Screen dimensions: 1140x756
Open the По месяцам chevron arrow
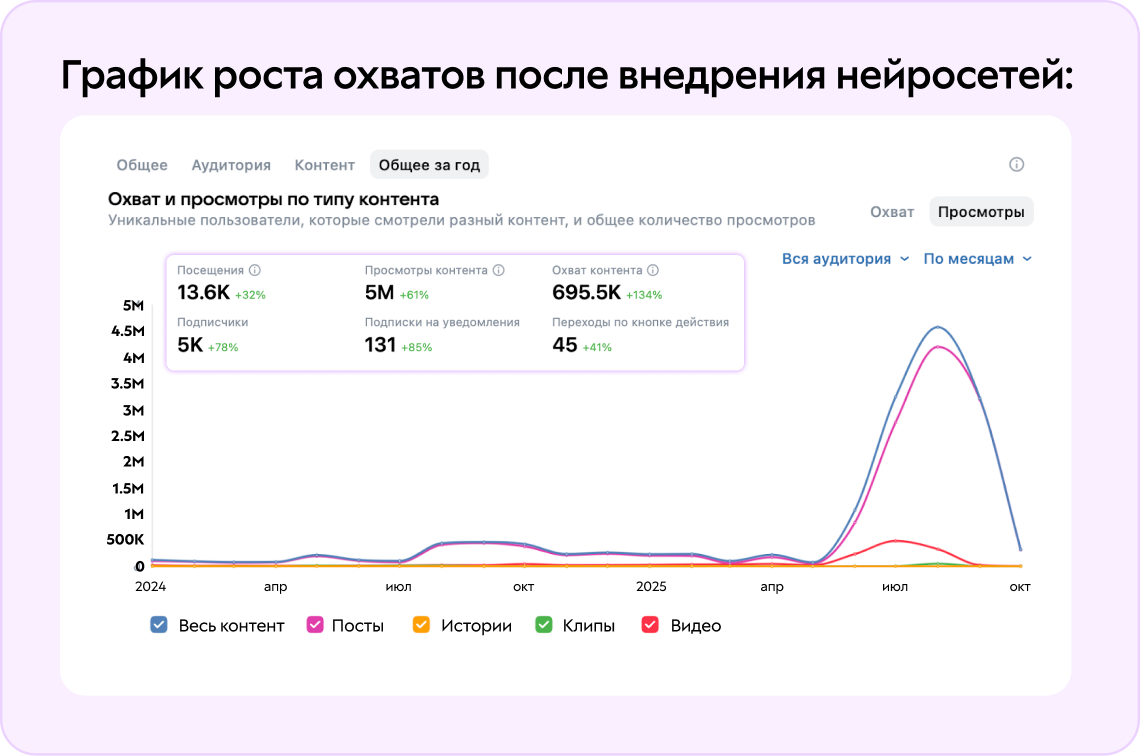(1028, 258)
